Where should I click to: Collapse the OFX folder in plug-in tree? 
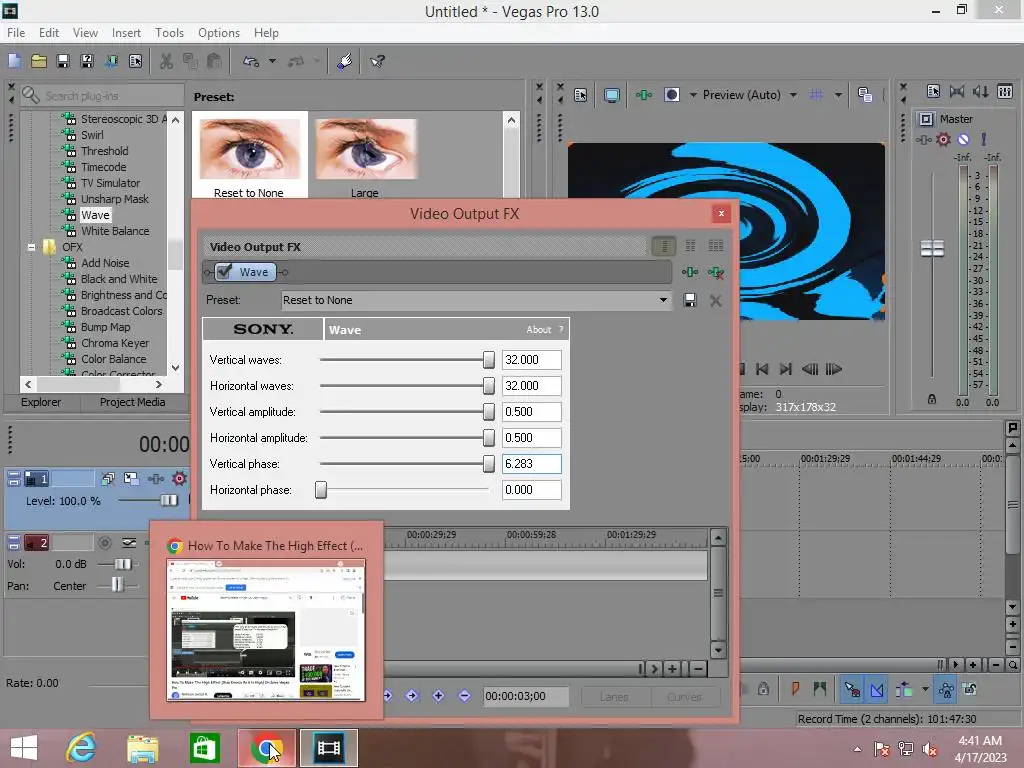pos(31,248)
